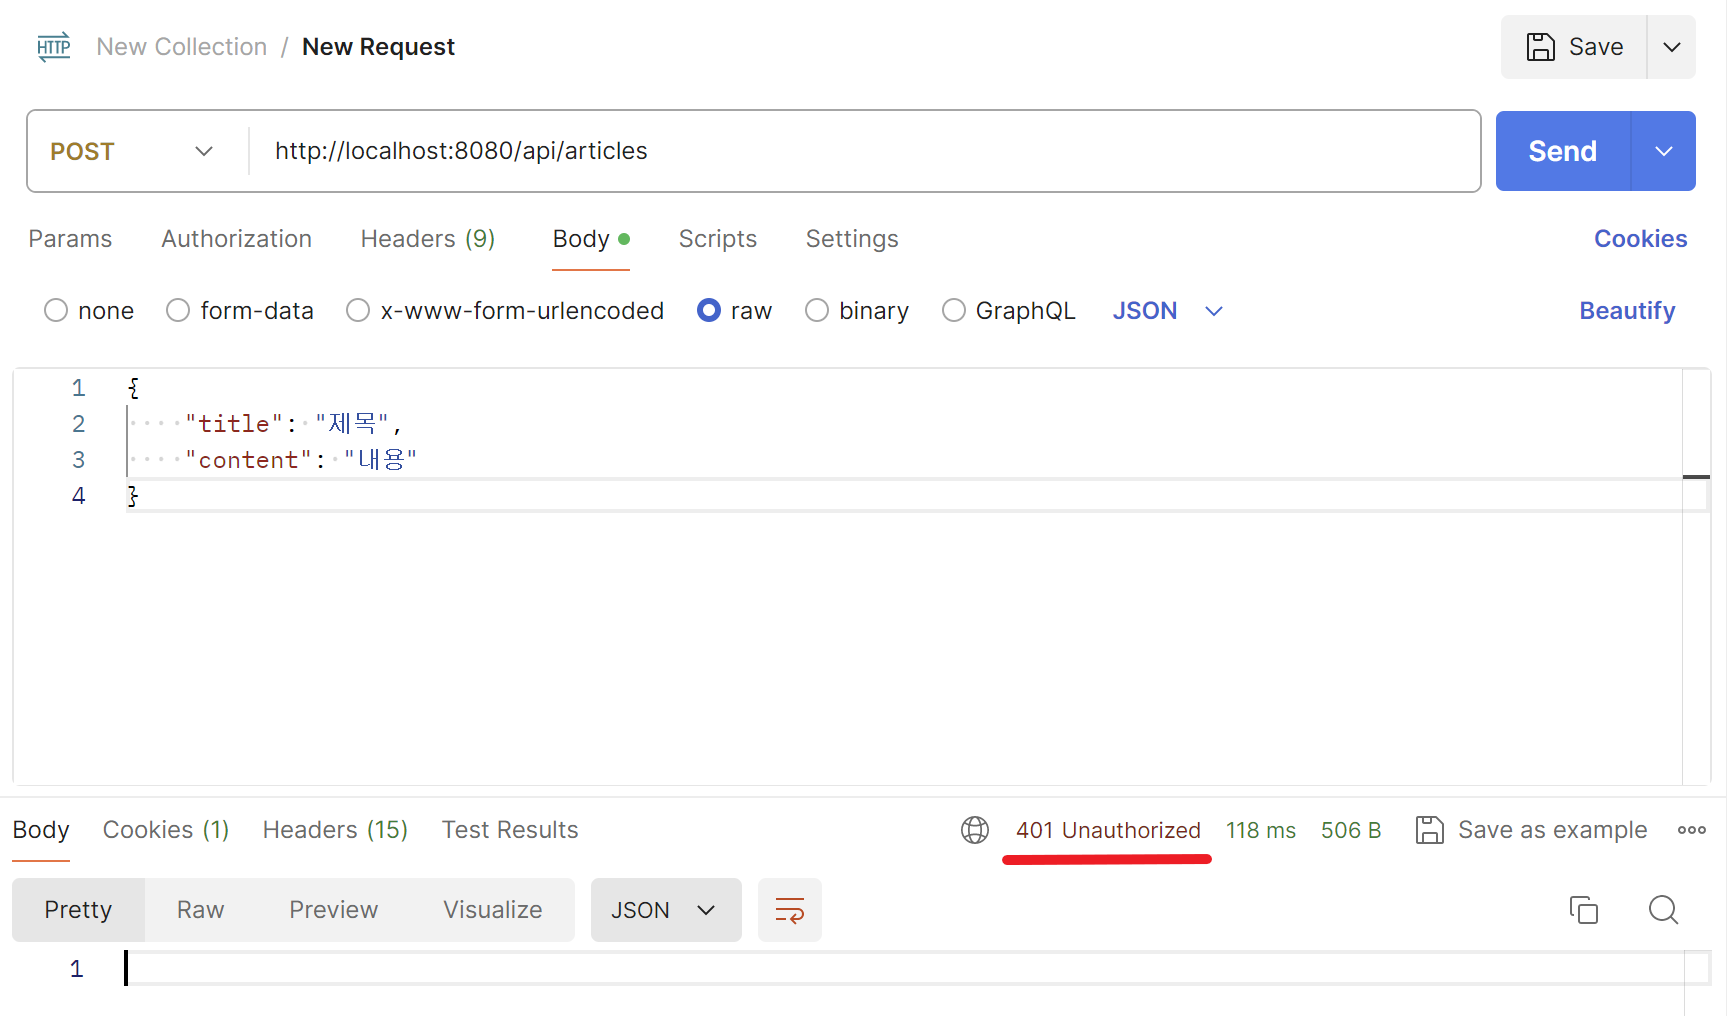This screenshot has width=1727, height=1016.
Task: Click the request URL input field
Action: (864, 151)
